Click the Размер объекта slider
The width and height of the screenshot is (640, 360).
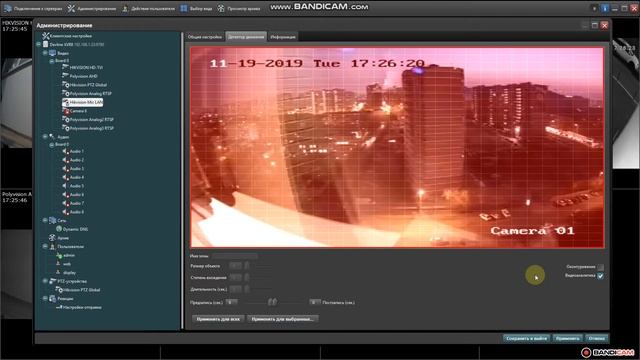(x=259, y=266)
